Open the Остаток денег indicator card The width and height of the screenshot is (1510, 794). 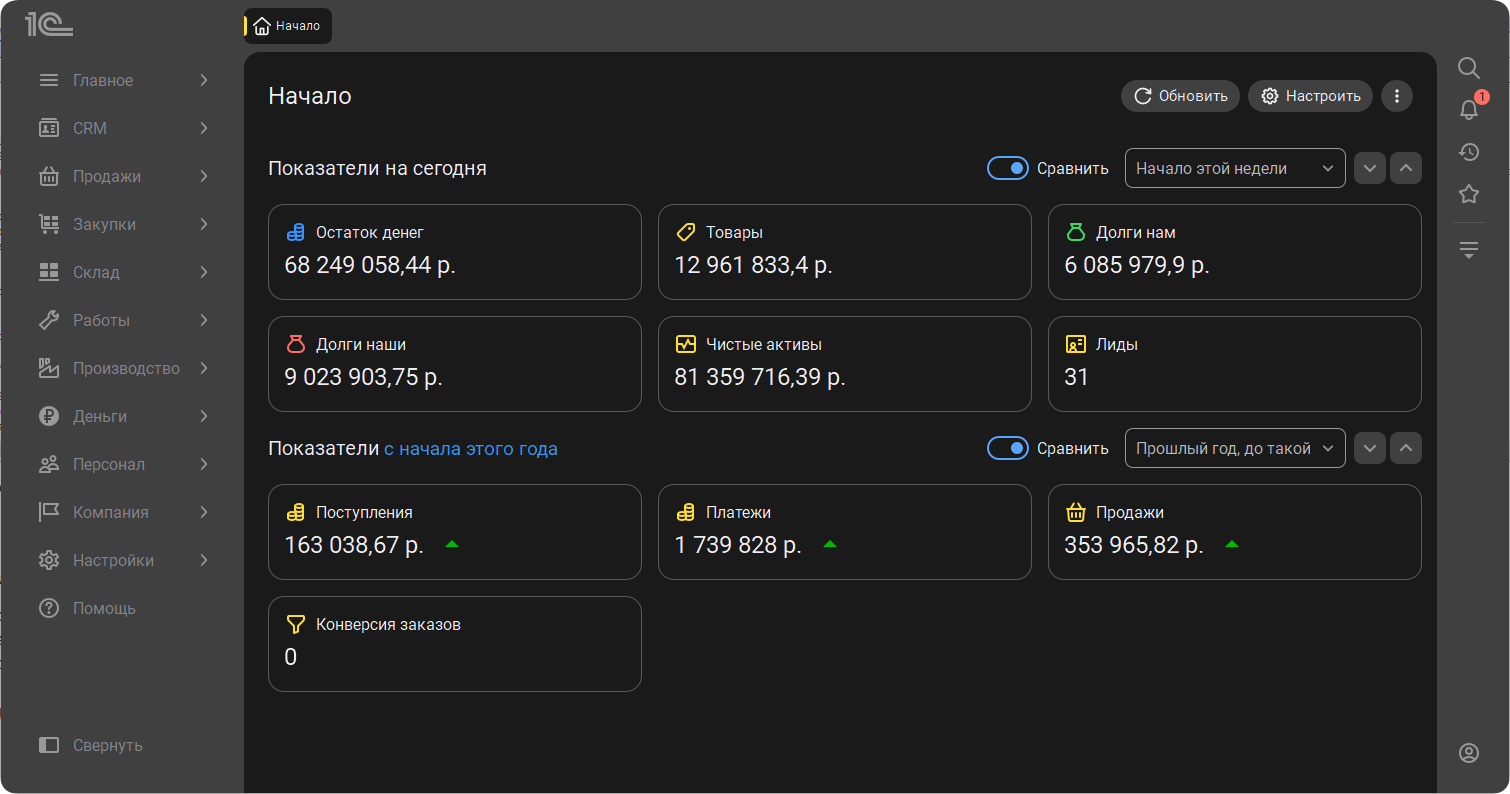pos(454,251)
